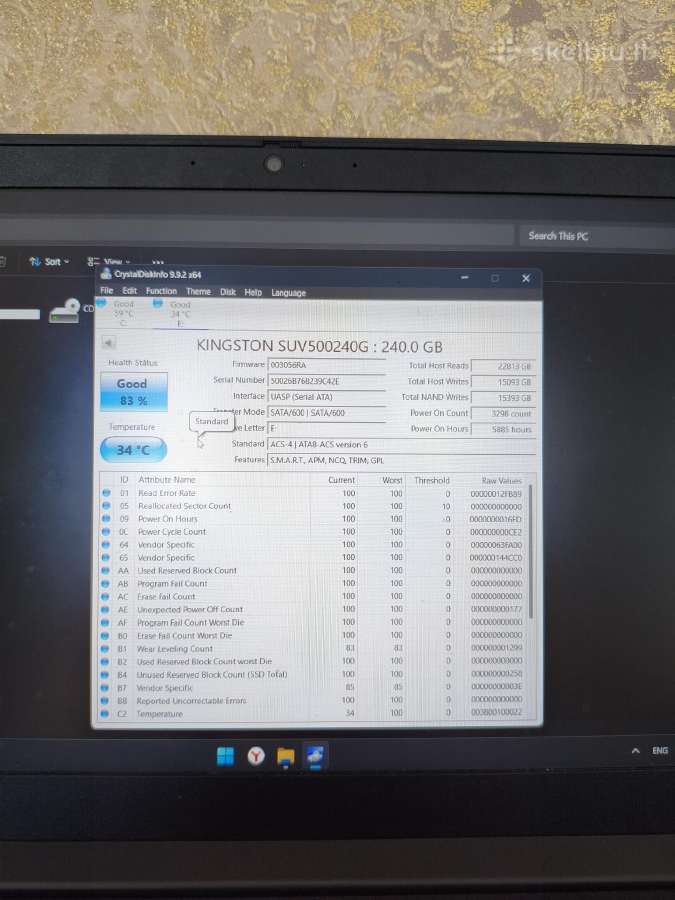Click the CD drive icon in File Explorer

[64, 311]
